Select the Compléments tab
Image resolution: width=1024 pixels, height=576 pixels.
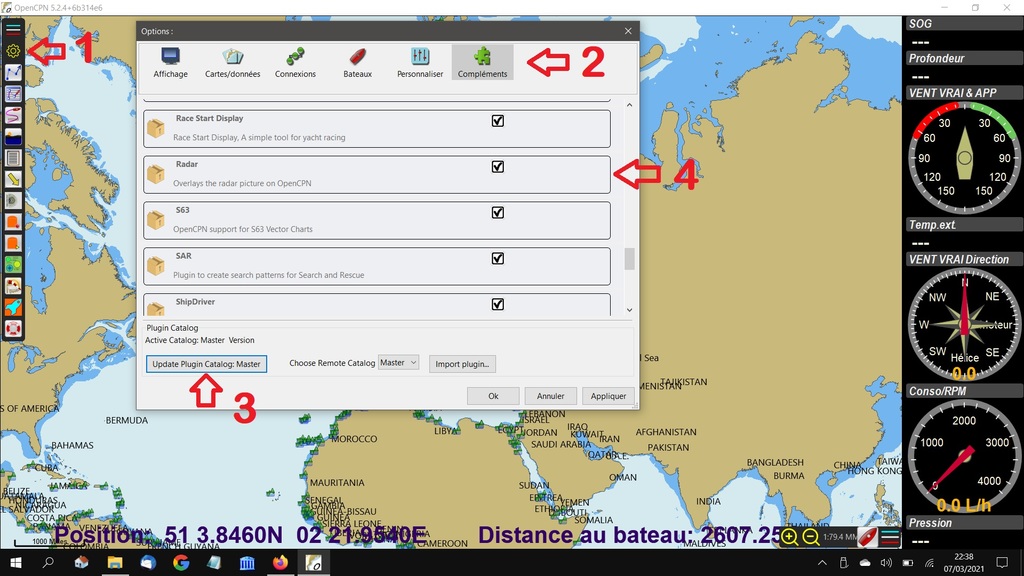(x=483, y=63)
